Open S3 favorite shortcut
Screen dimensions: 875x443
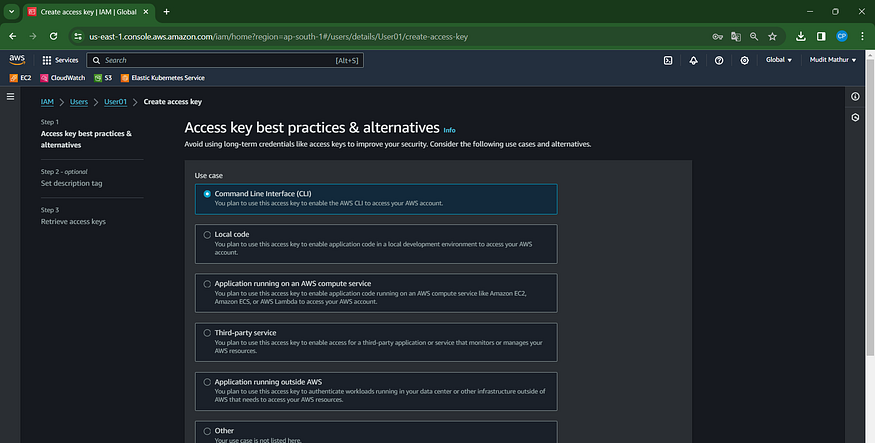[103, 78]
